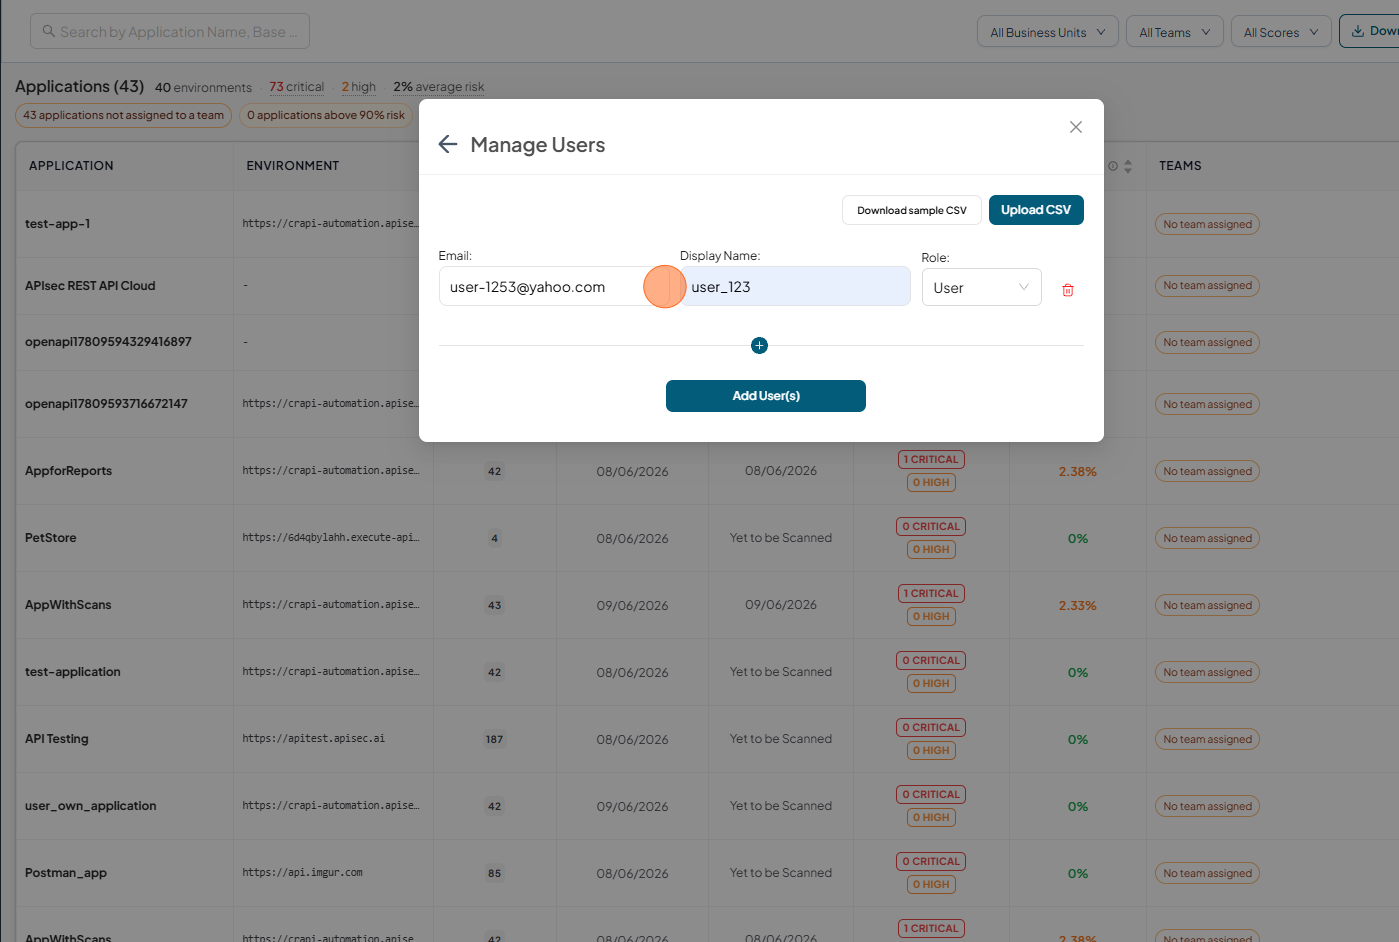
Task: Click 'No team assigned' for PetStore
Action: click(1207, 538)
